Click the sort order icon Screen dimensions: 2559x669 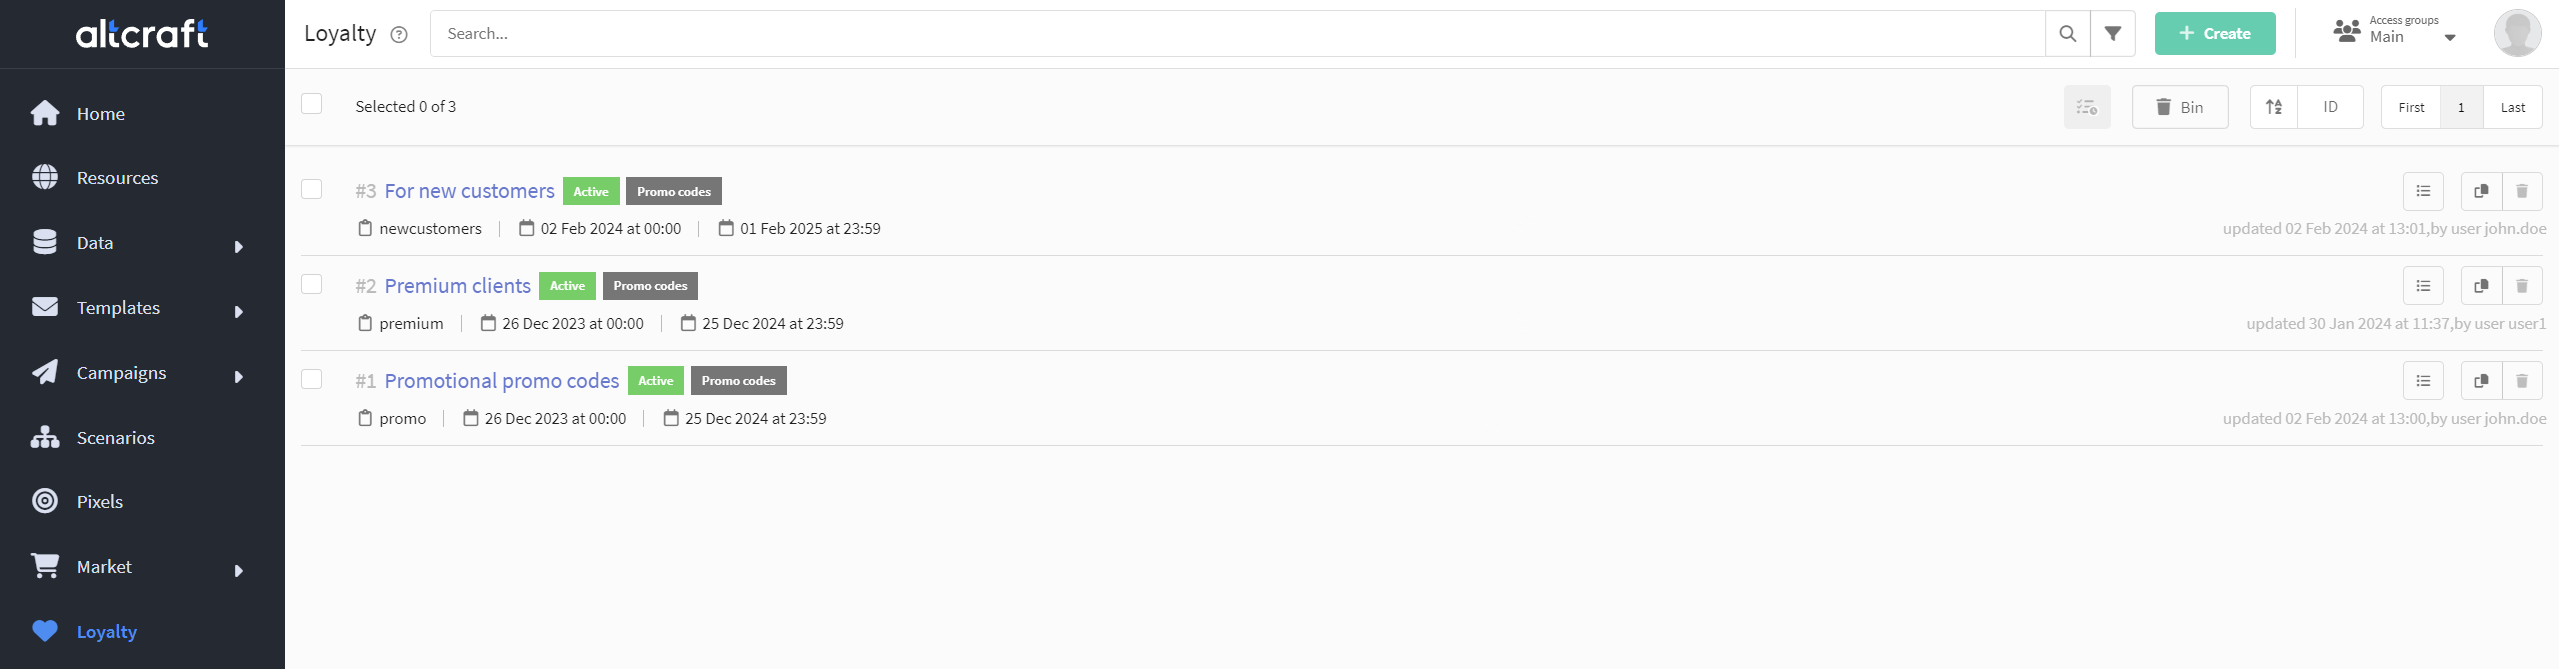click(2274, 107)
